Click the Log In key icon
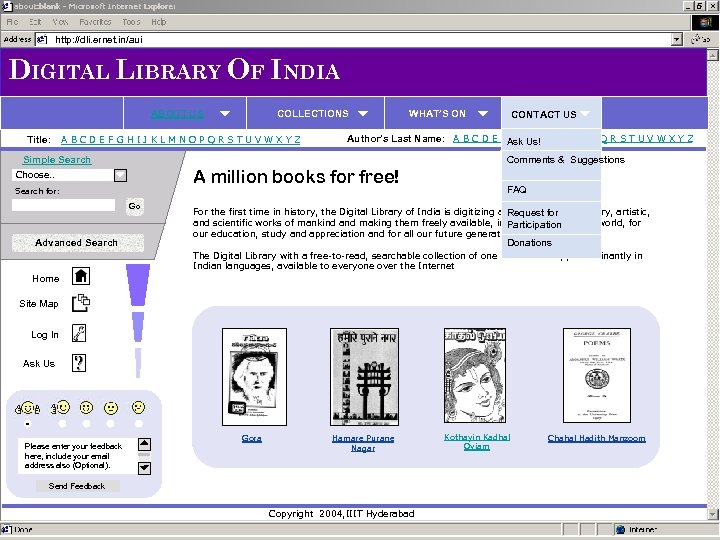The height and width of the screenshot is (540, 720). tap(79, 333)
